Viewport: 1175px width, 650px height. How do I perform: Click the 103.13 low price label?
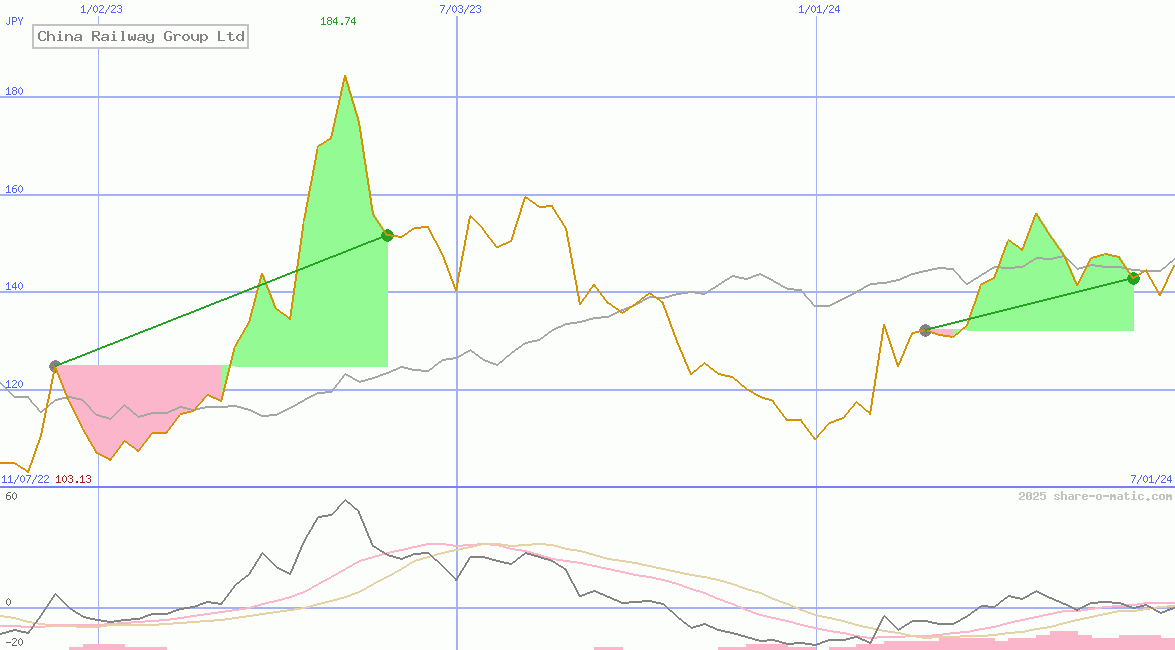(x=73, y=479)
